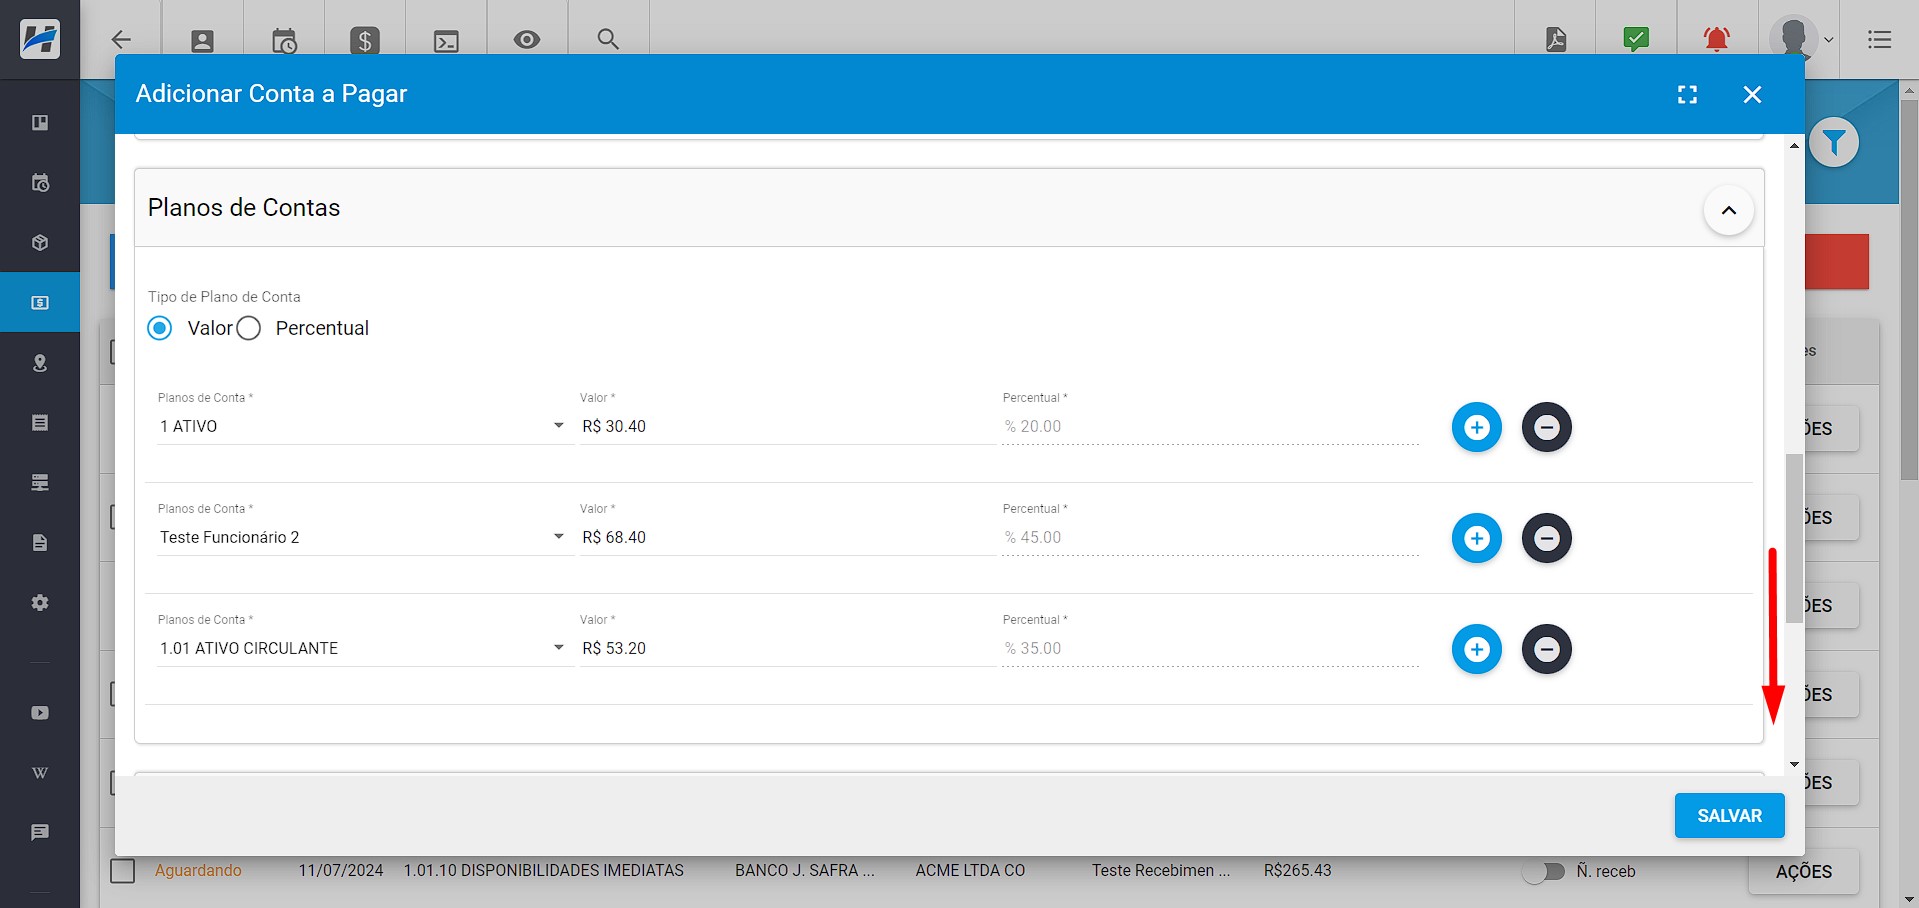Click the SALVAR button

tap(1729, 815)
